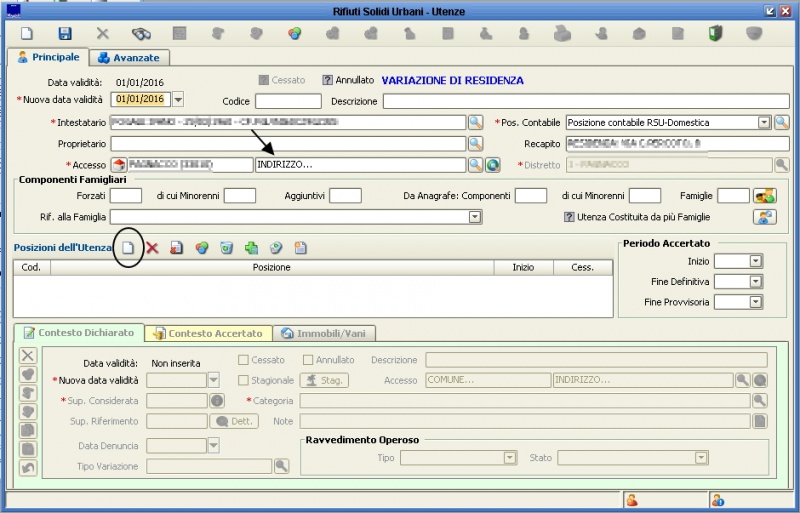The width and height of the screenshot is (800, 513).
Task: Enable the Stagionale checkbox
Action: click(x=243, y=380)
